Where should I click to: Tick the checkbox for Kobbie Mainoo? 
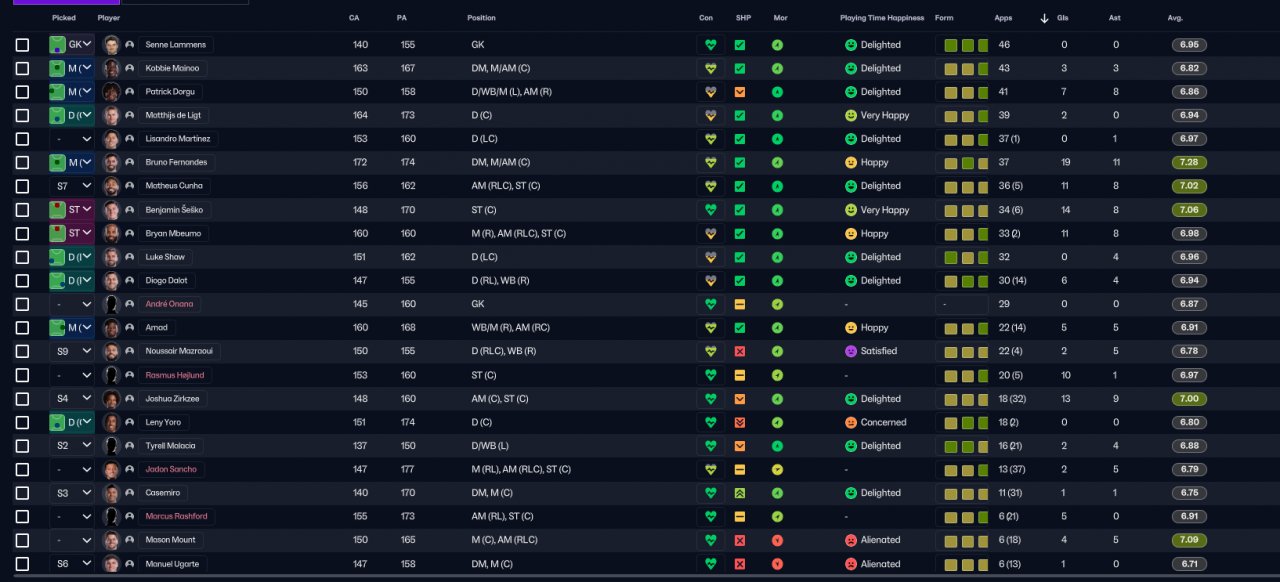22,68
